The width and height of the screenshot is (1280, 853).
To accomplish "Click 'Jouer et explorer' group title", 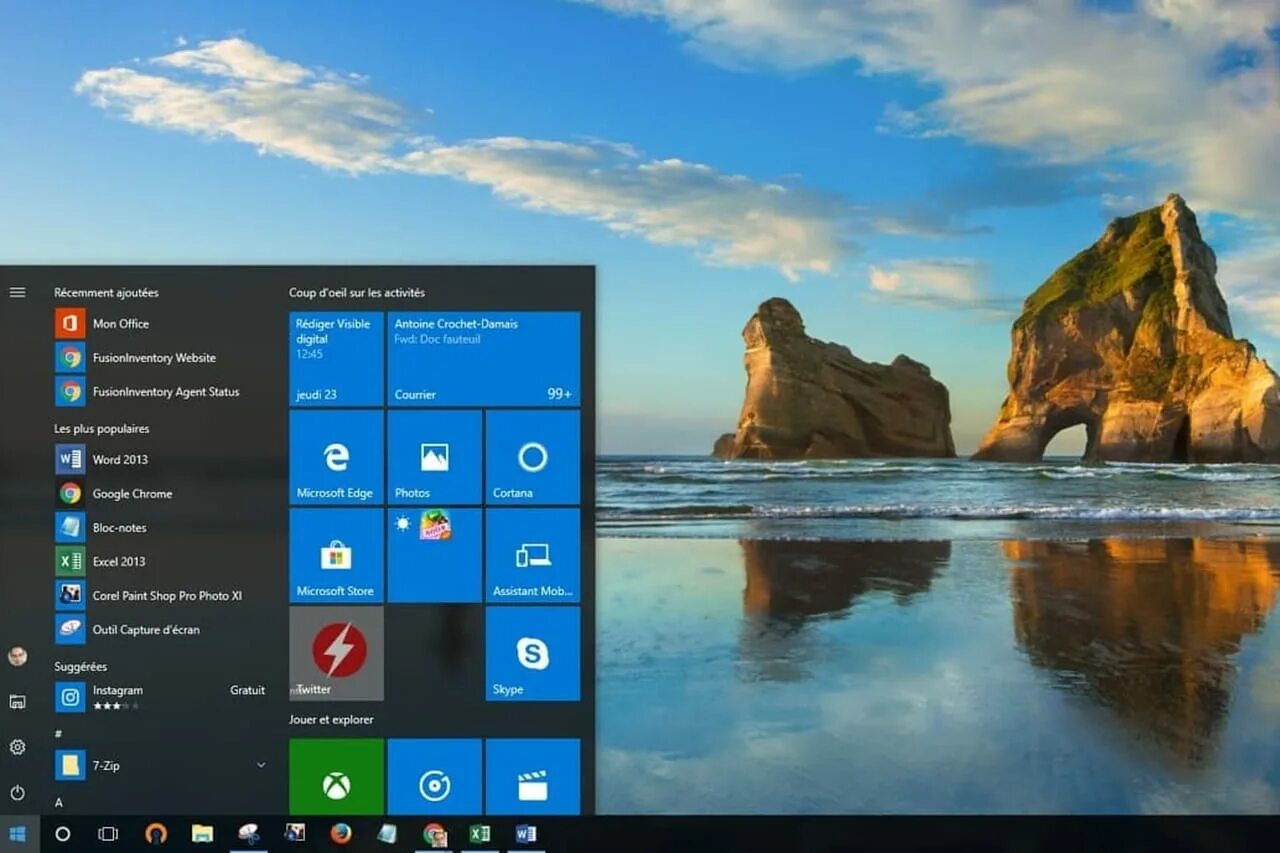I will tap(331, 720).
